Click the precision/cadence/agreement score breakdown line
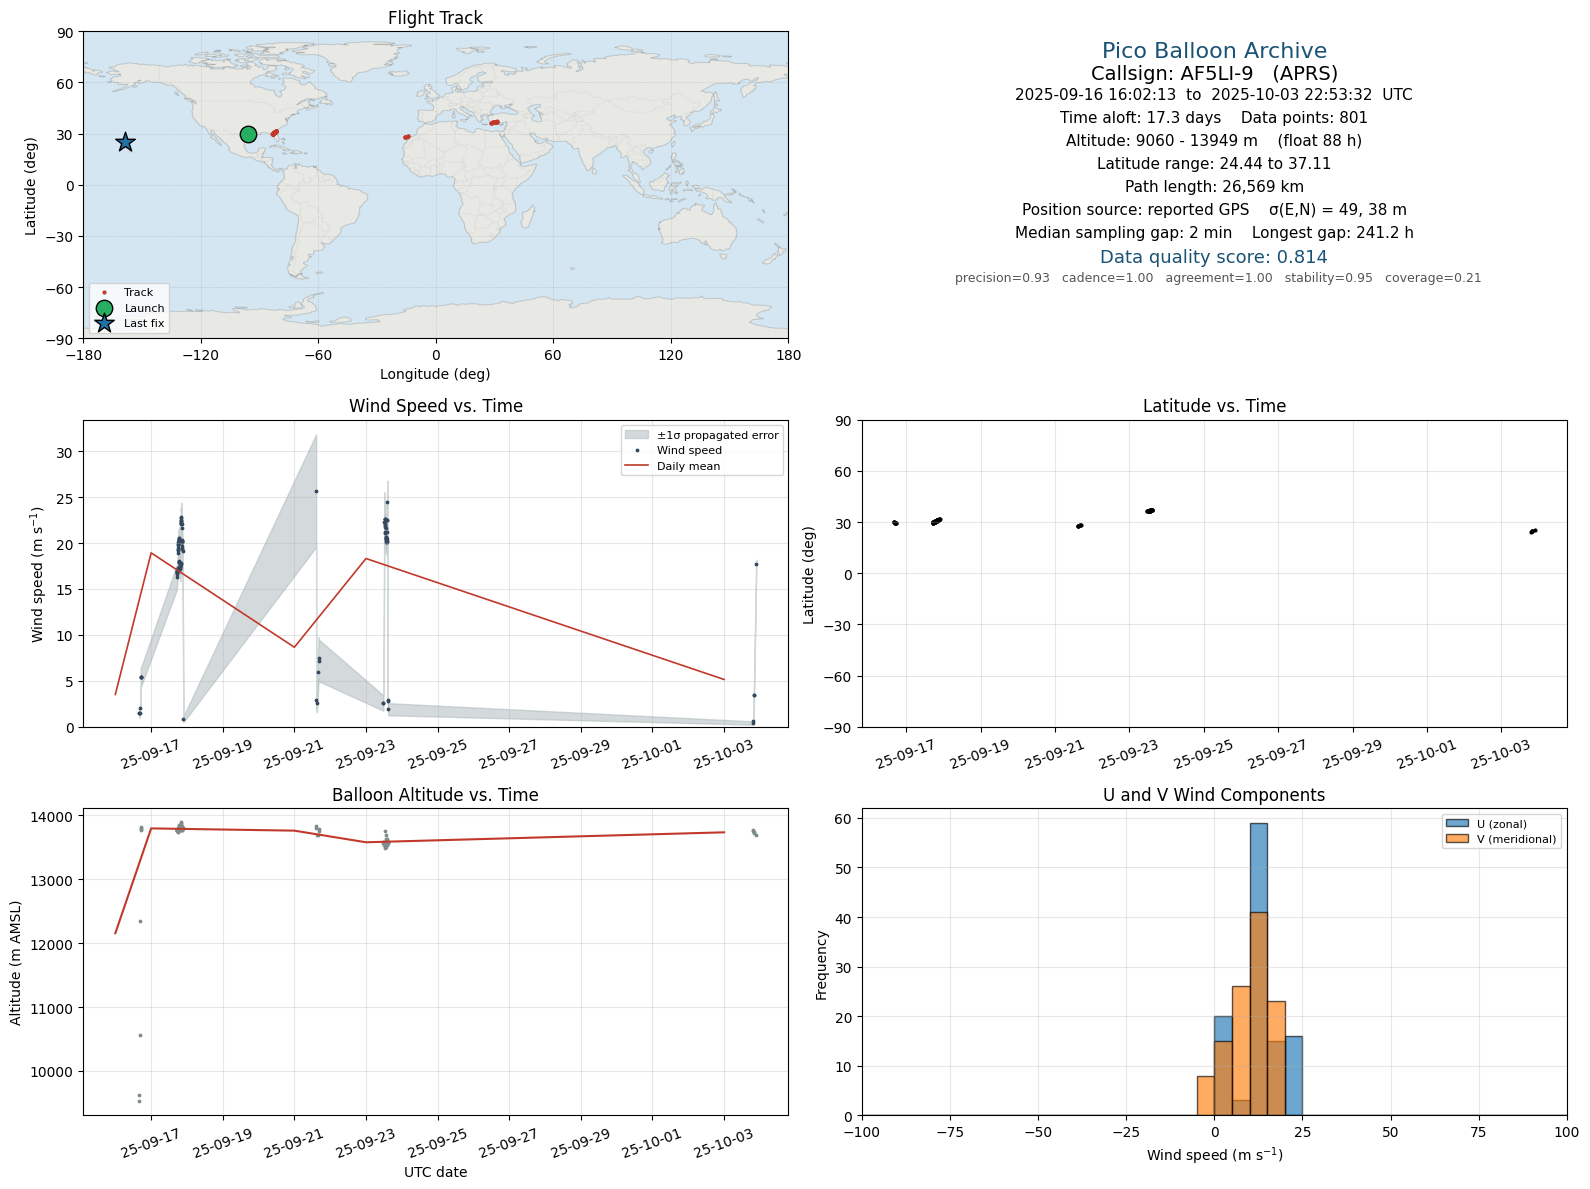 [x=1218, y=278]
